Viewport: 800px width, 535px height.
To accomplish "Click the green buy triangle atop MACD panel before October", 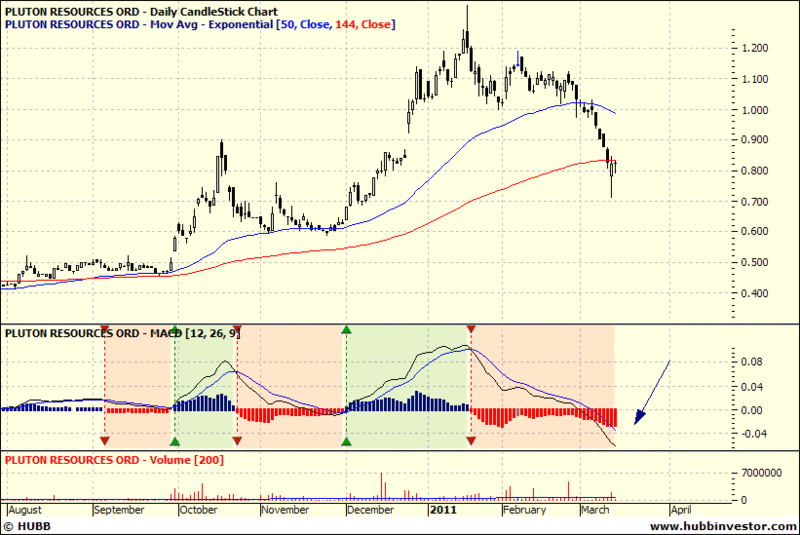I will pyautogui.click(x=175, y=329).
